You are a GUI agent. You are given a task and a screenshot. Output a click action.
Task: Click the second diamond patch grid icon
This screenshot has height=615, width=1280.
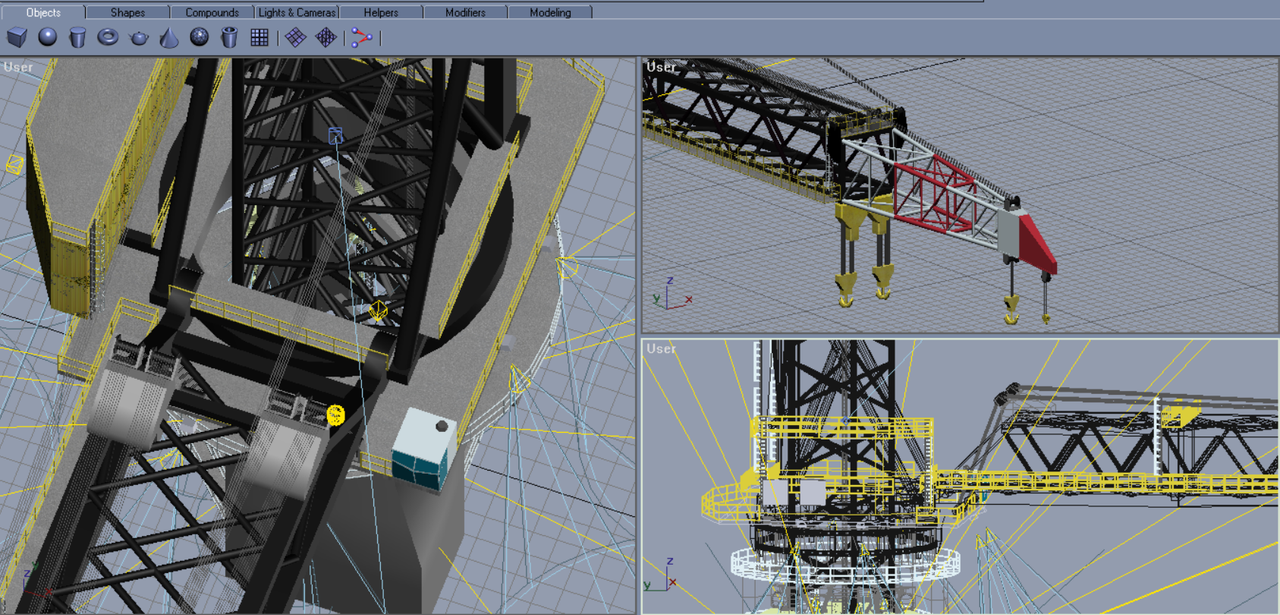click(x=325, y=38)
